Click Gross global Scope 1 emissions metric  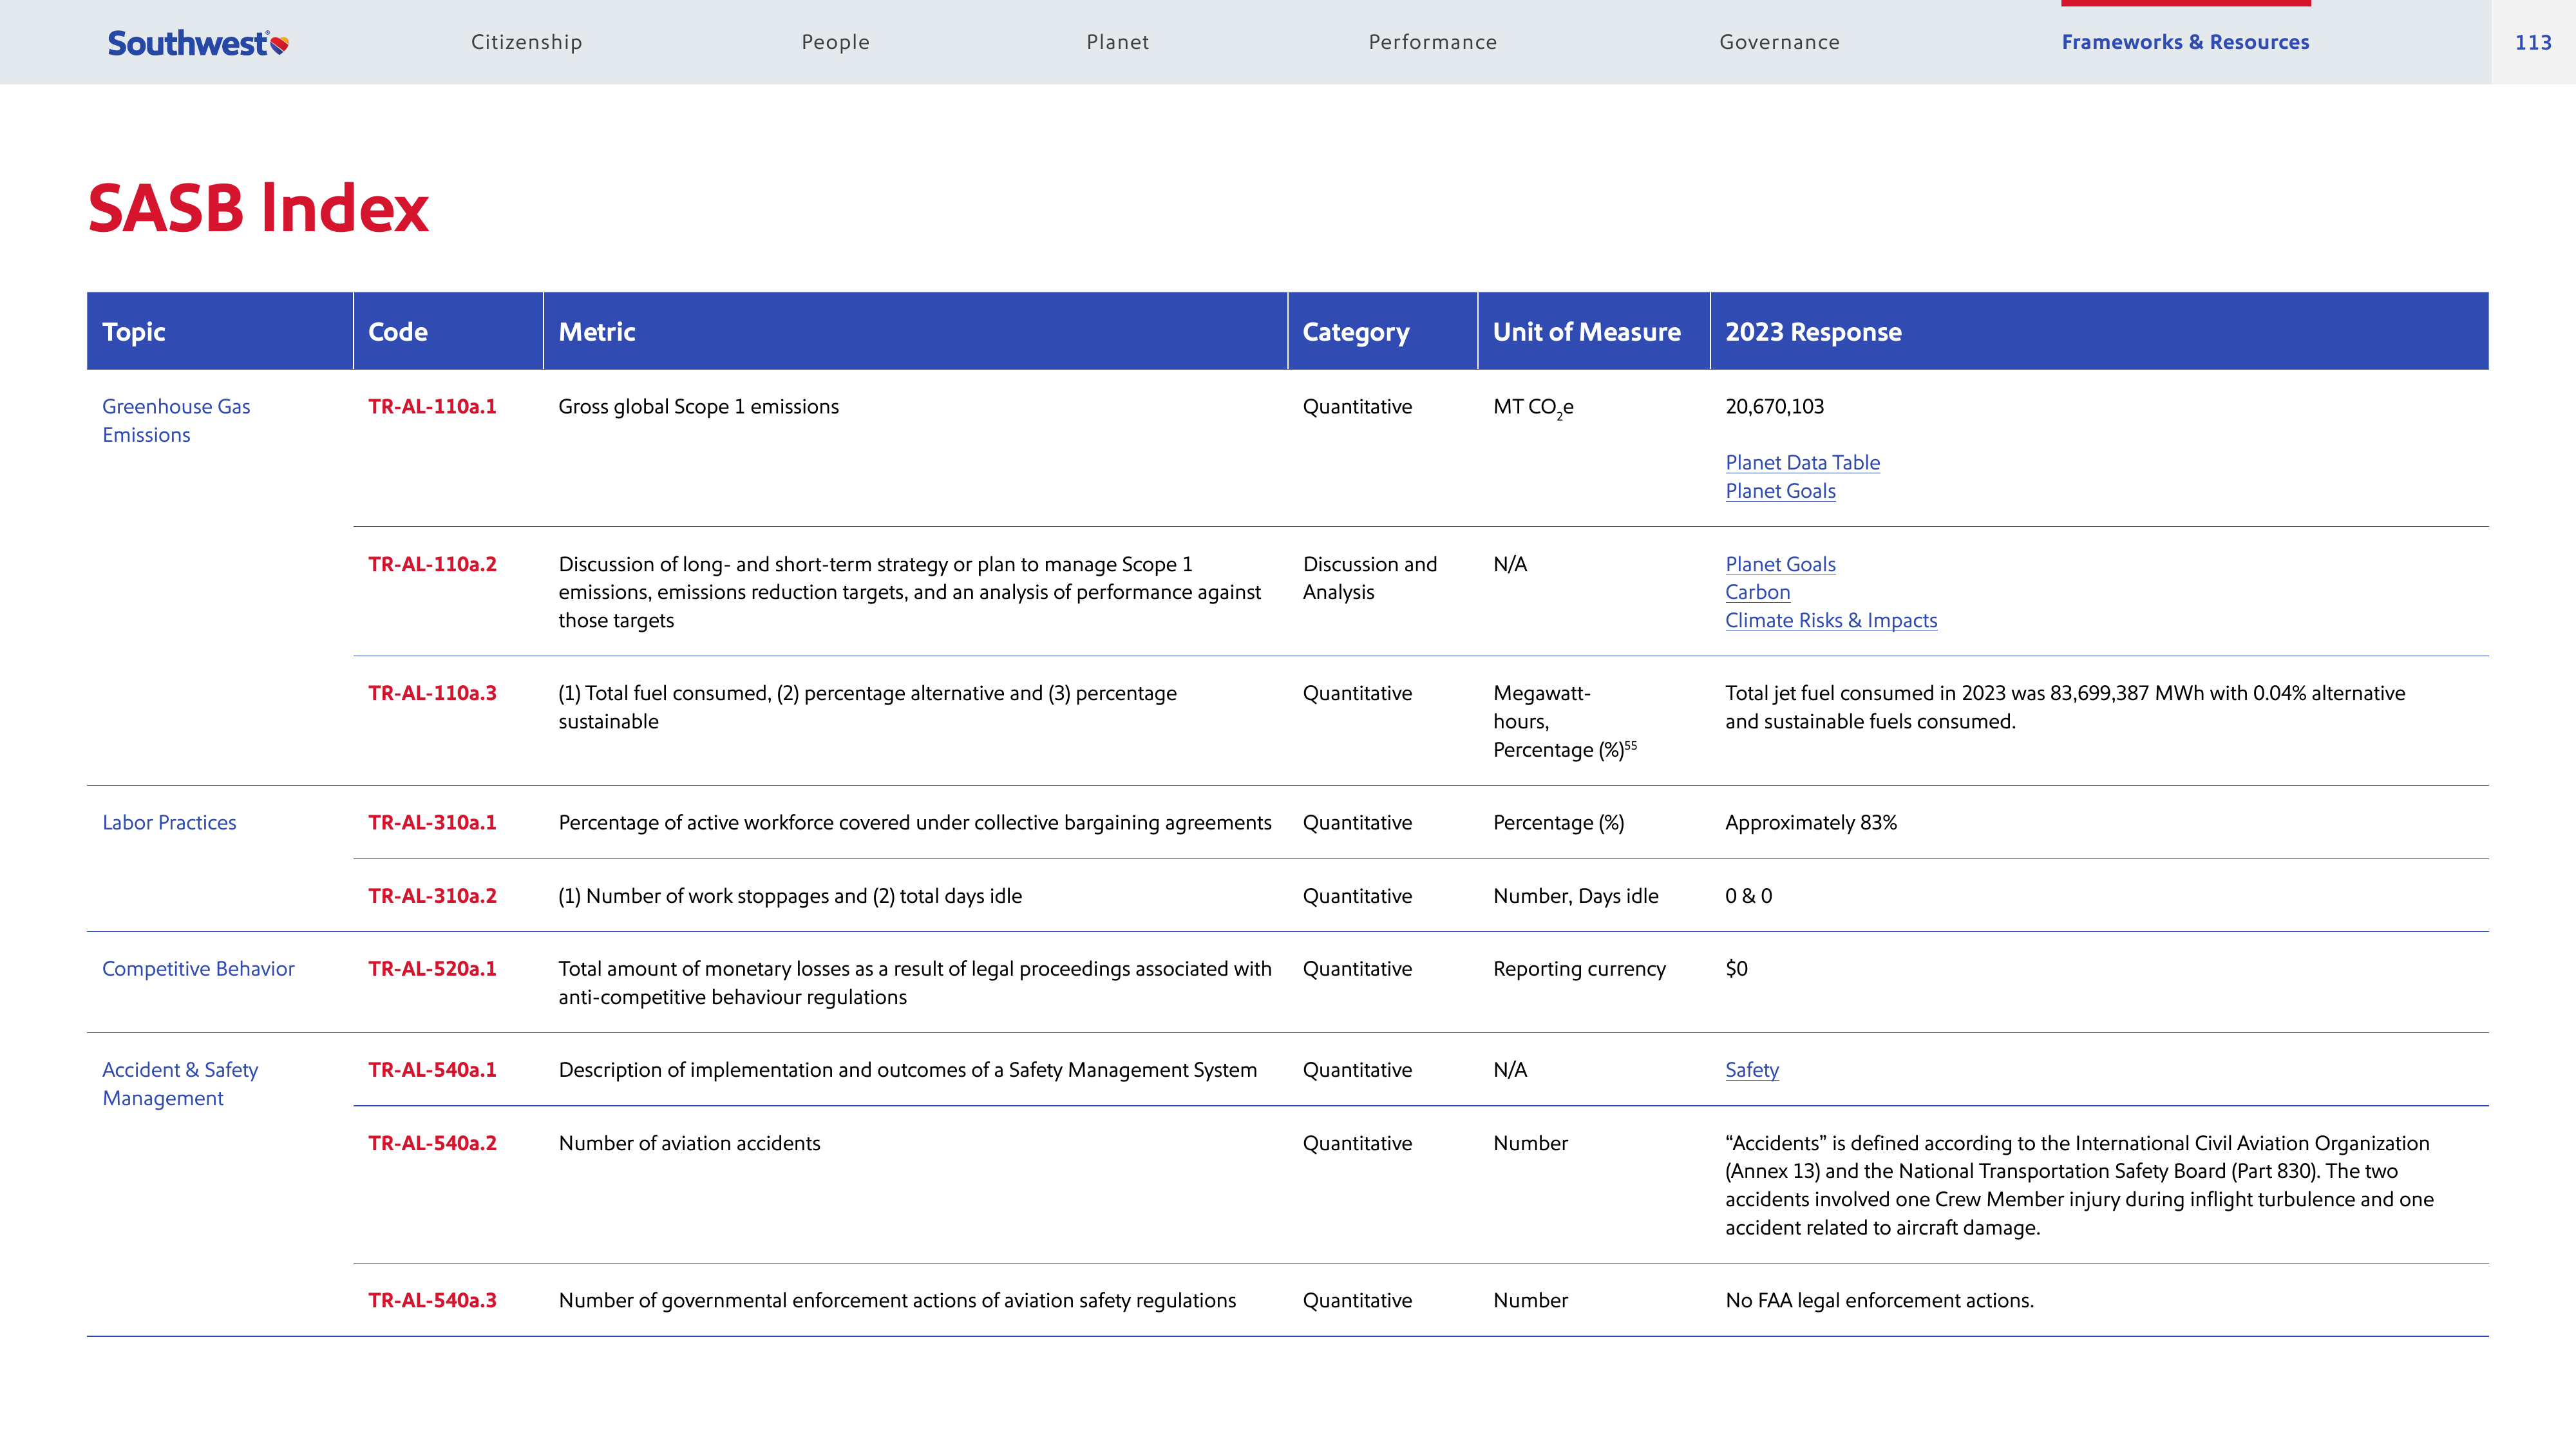click(698, 406)
